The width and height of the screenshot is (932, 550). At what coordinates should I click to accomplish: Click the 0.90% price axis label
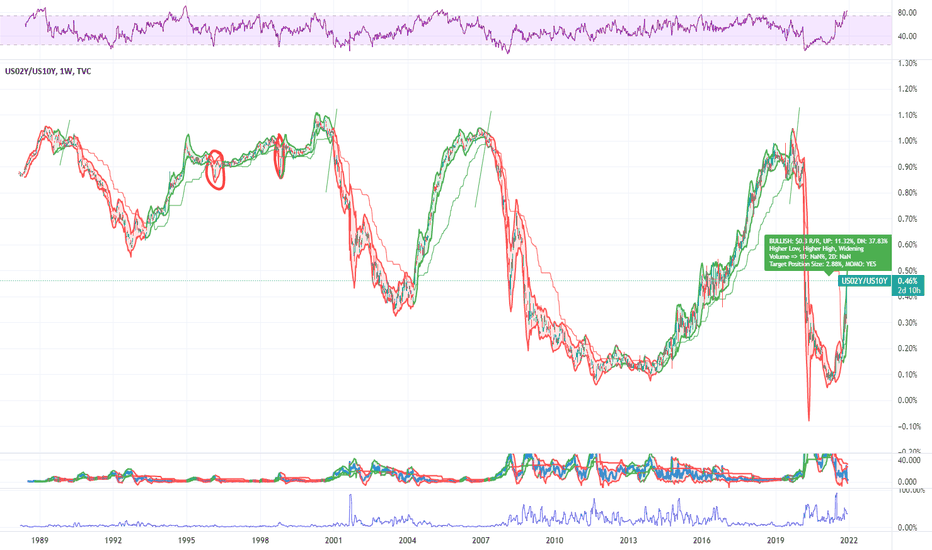(907, 167)
